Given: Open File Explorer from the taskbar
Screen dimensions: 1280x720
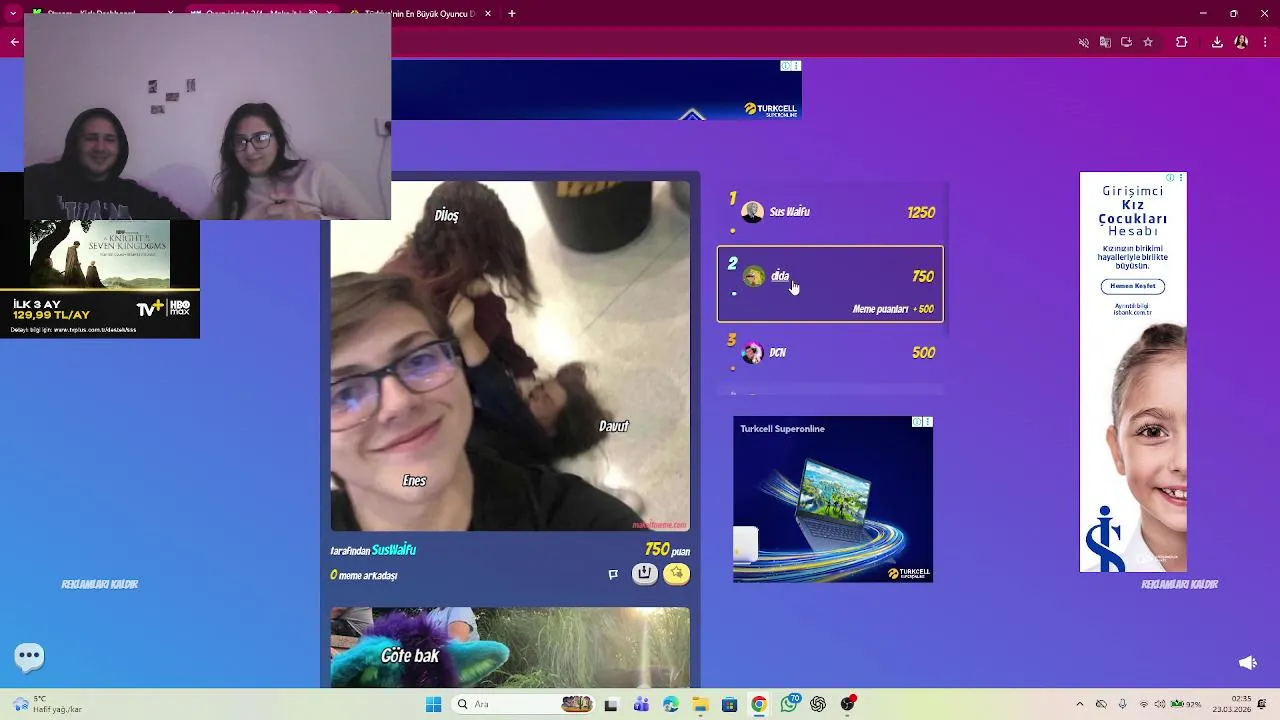Looking at the screenshot, I should point(700,704).
